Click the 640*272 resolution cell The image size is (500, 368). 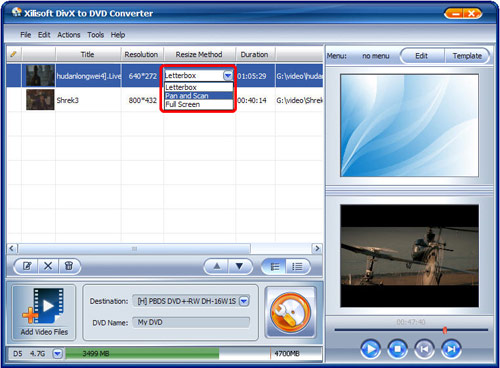[143, 76]
